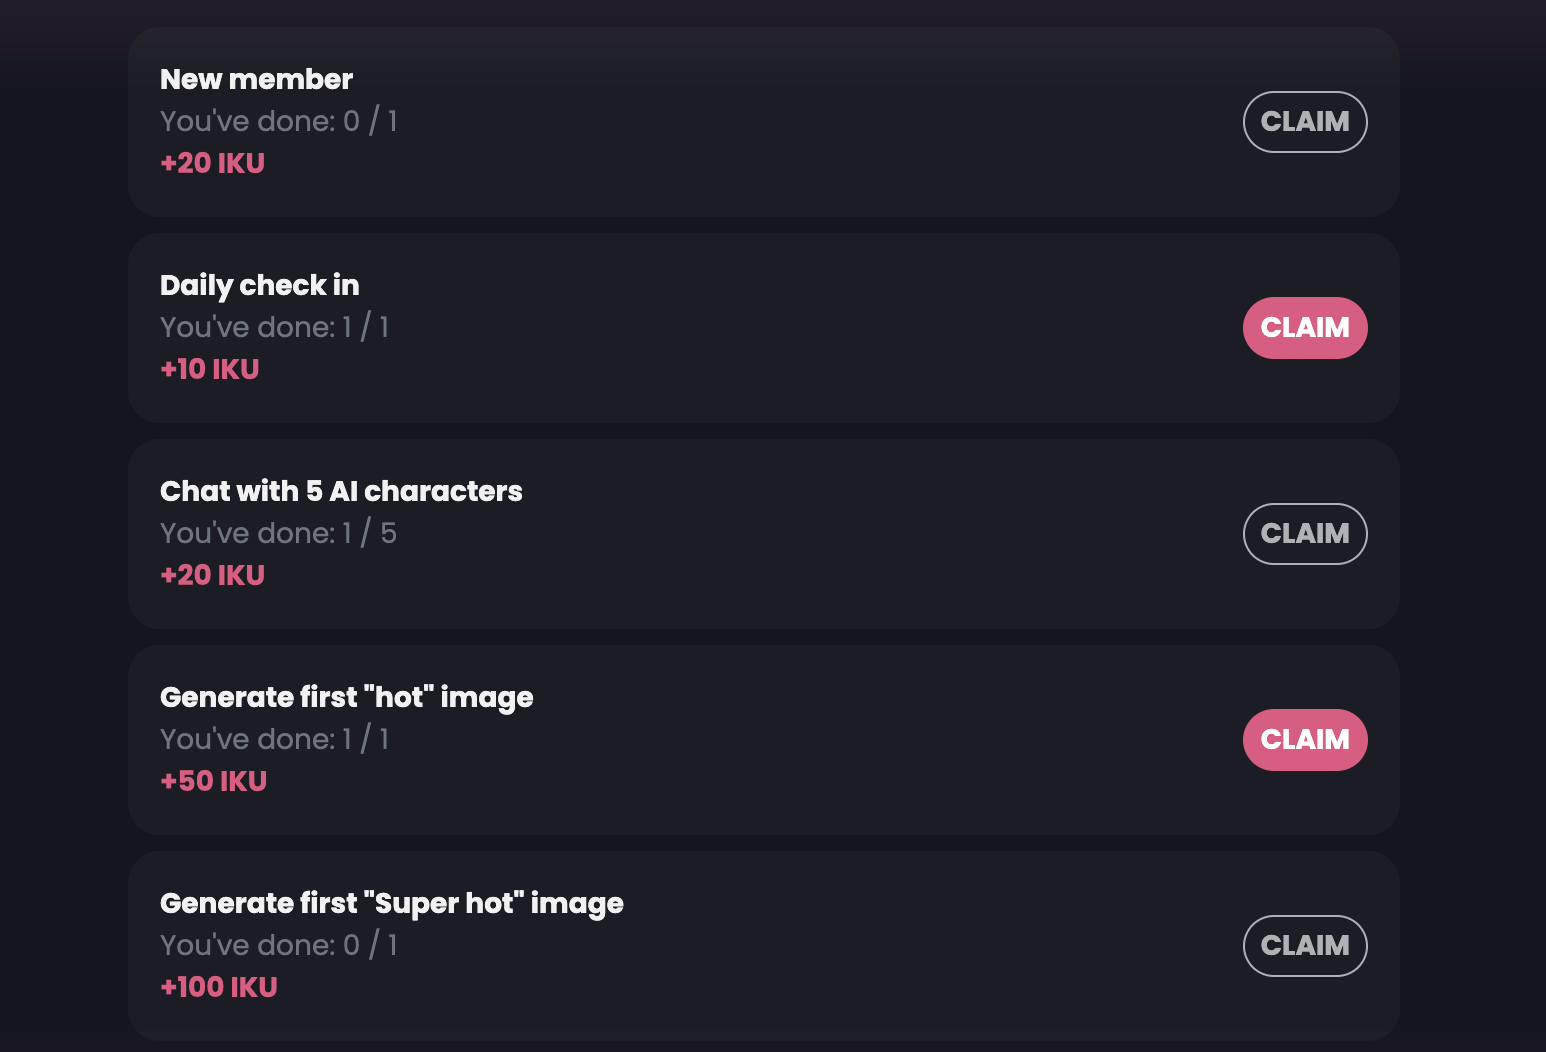Click Generate first "Super hot" image title
This screenshot has height=1052, width=1546.
click(x=391, y=903)
